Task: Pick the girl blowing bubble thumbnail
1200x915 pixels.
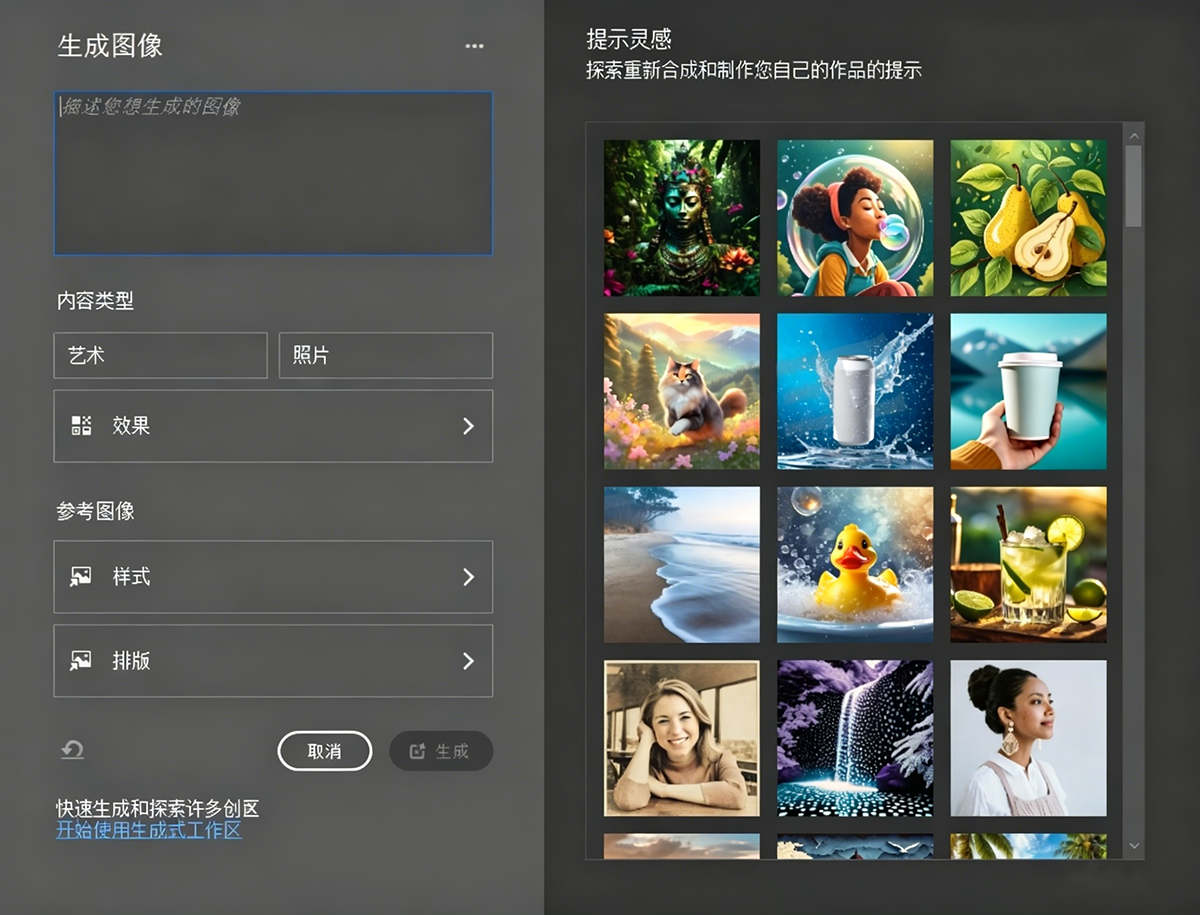Action: tap(855, 218)
